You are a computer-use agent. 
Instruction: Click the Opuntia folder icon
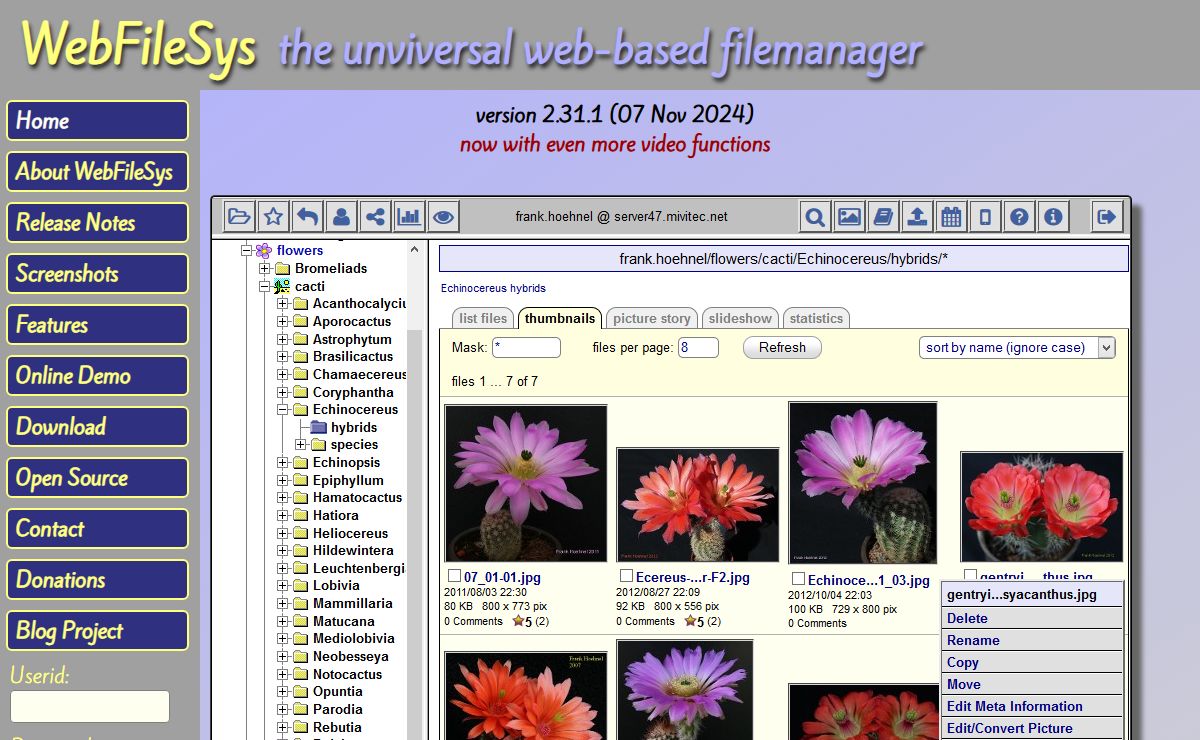[x=300, y=692]
